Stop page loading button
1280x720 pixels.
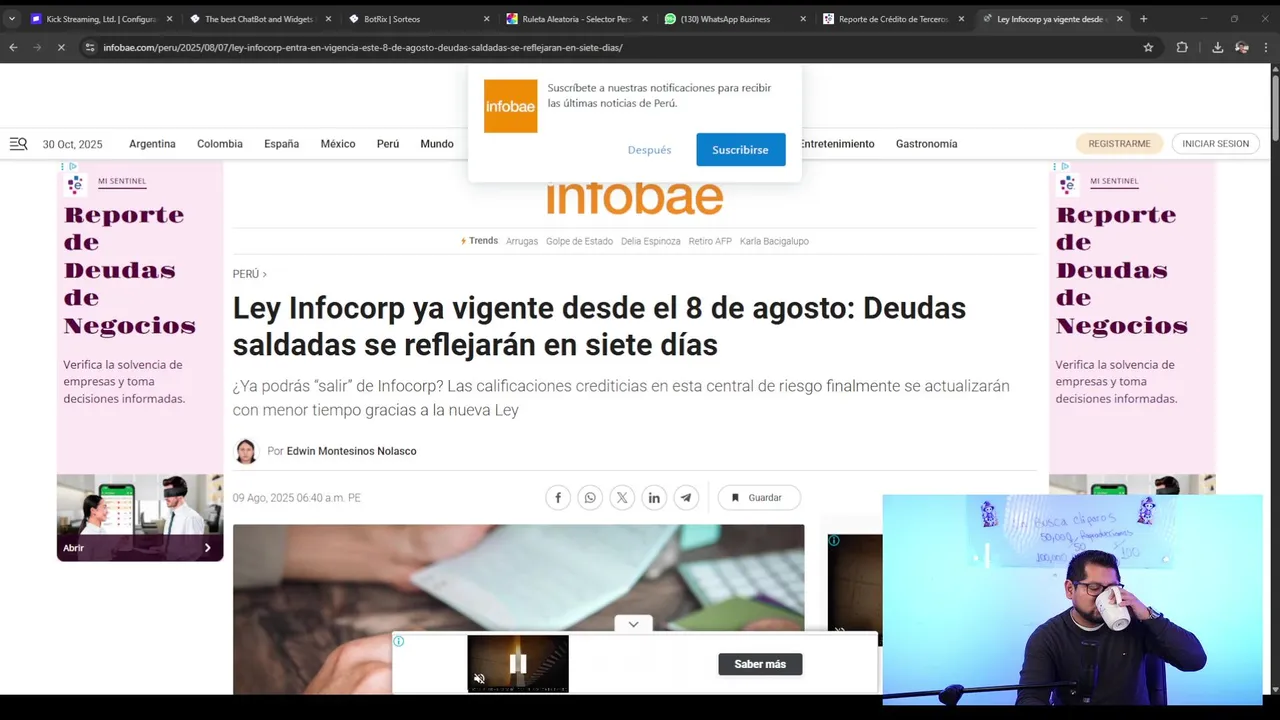[61, 47]
